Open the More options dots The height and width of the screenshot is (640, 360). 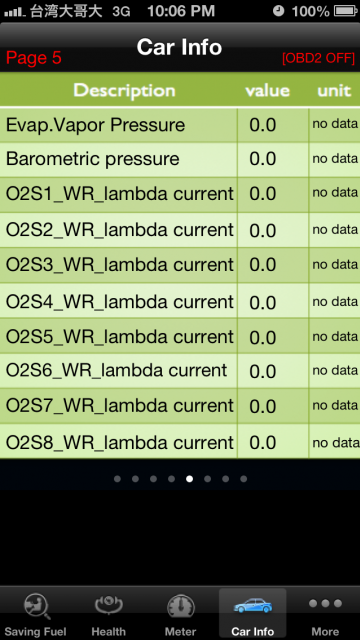click(325, 603)
